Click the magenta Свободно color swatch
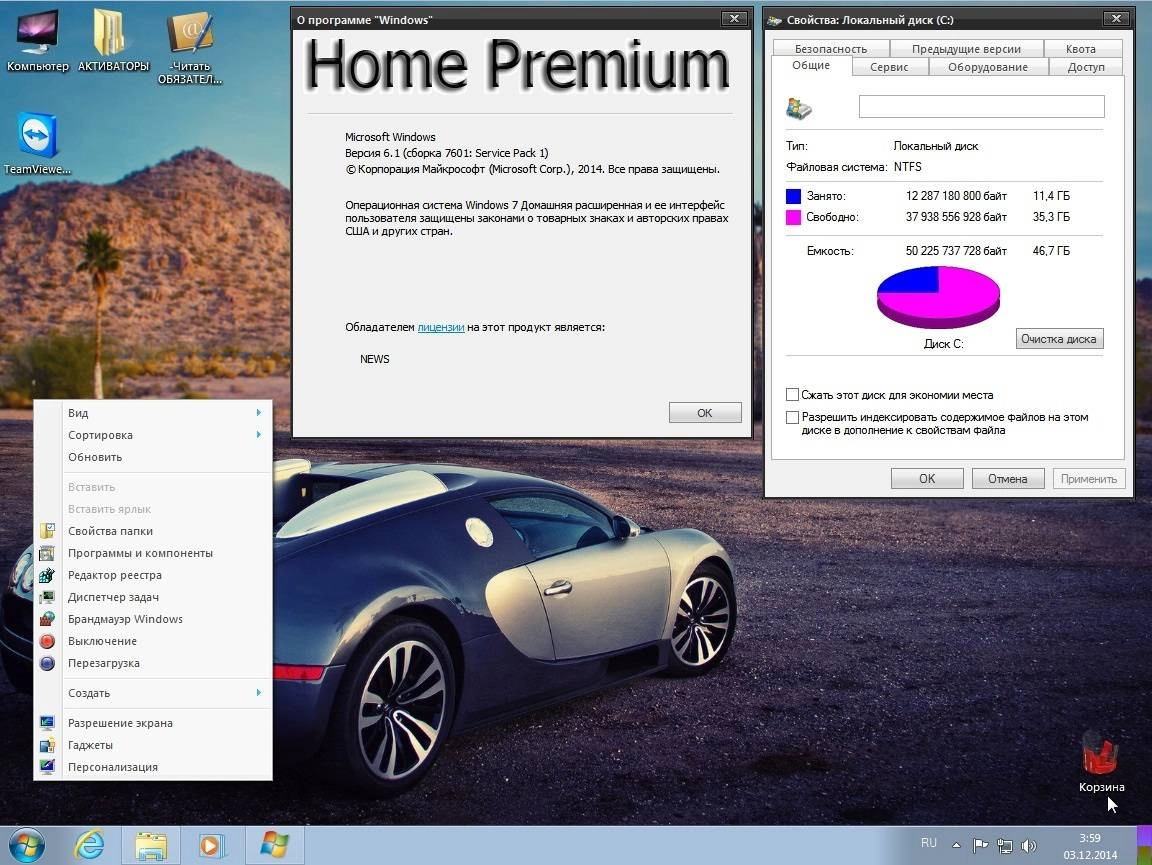This screenshot has width=1152, height=865. (793, 217)
